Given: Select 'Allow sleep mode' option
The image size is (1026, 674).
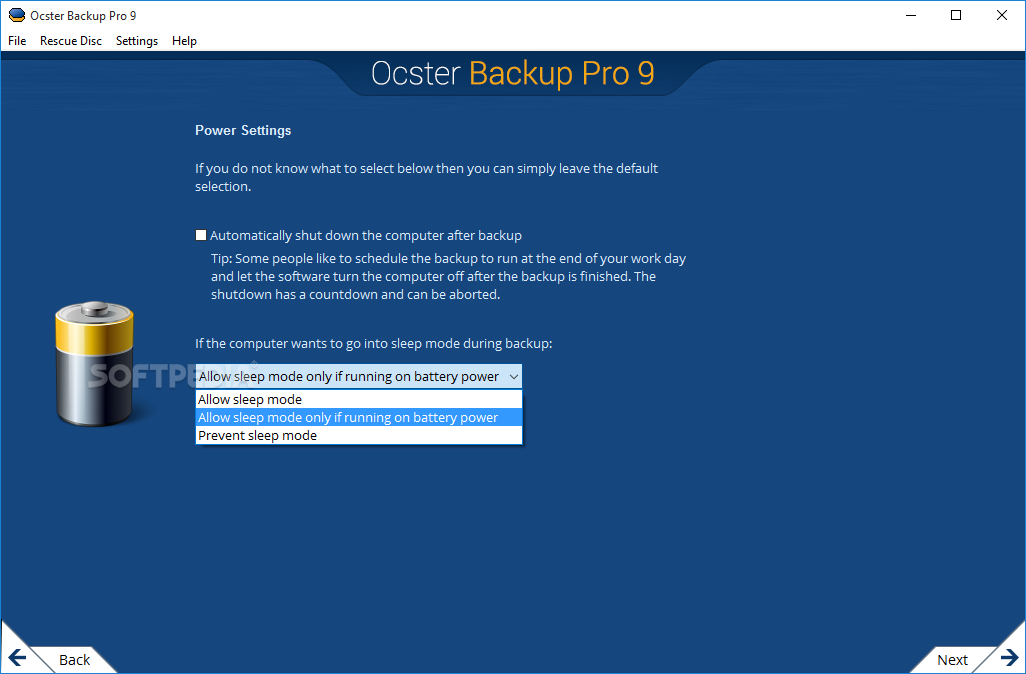Looking at the screenshot, I should [x=359, y=399].
